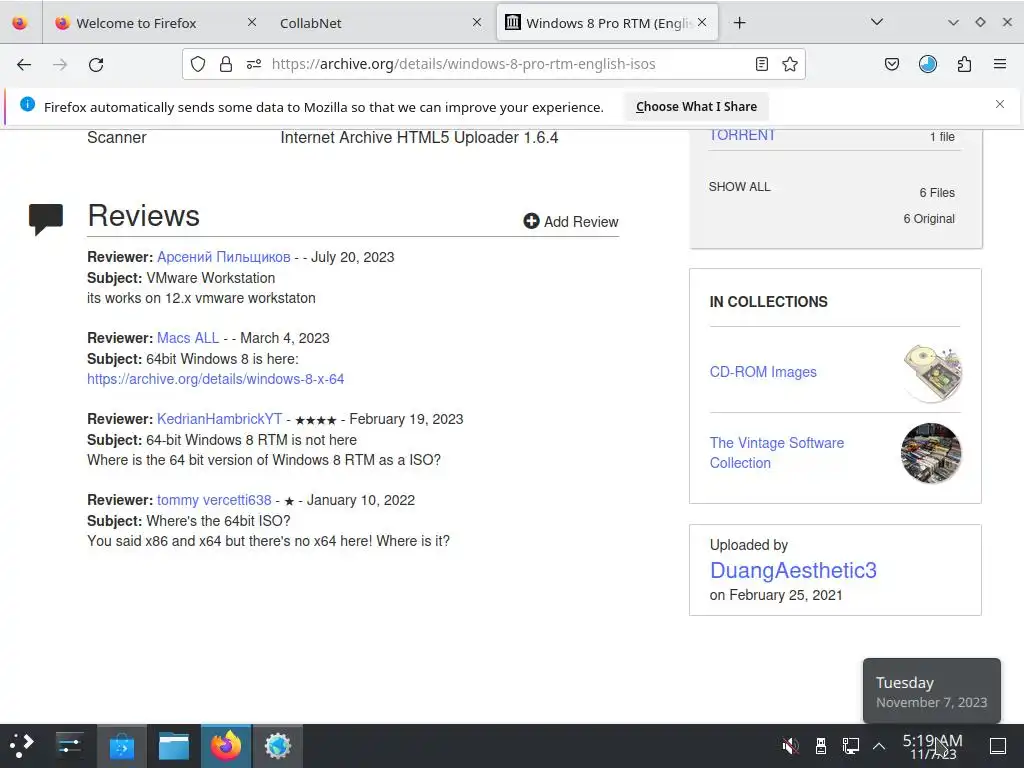Reload the current page

[x=96, y=64]
